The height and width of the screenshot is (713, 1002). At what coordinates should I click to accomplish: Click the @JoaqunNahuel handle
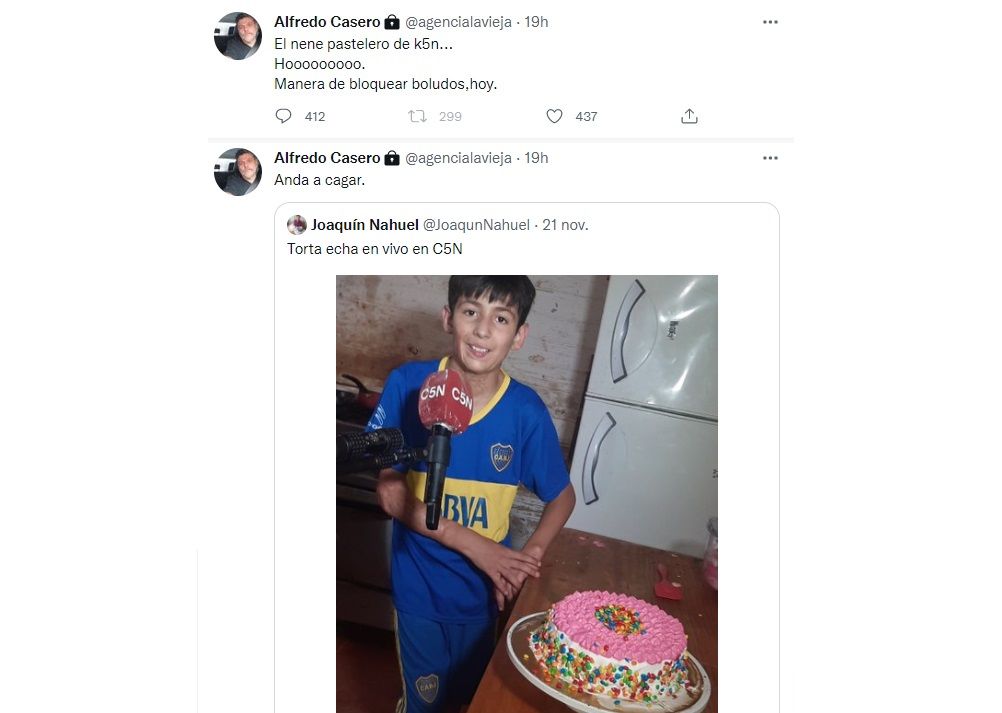point(476,225)
